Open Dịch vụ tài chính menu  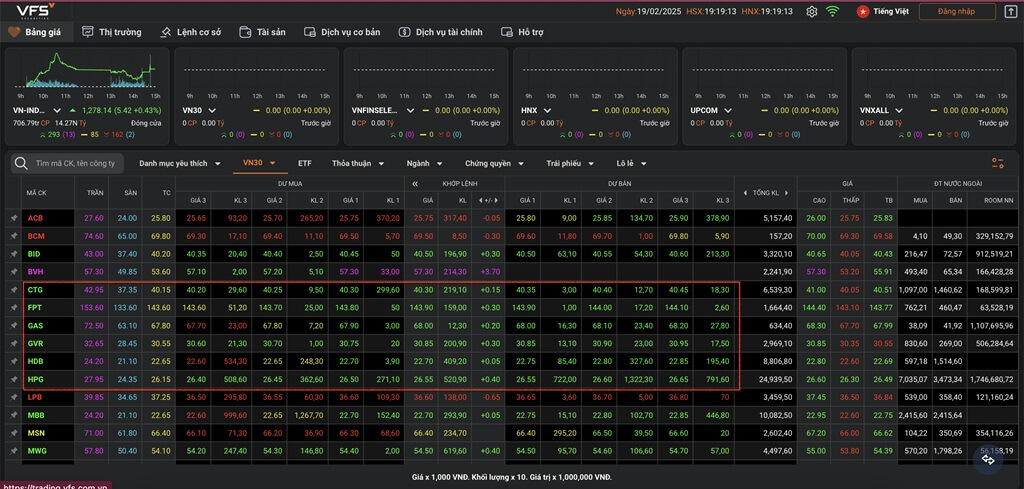click(x=441, y=32)
